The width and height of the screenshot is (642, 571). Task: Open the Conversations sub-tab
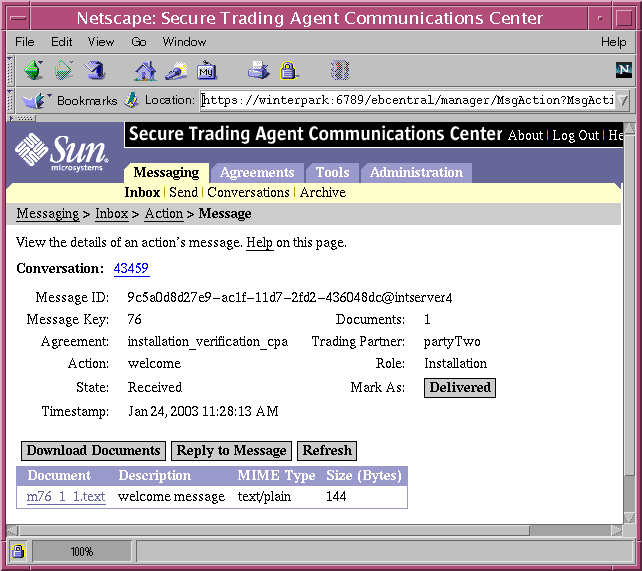[248, 192]
